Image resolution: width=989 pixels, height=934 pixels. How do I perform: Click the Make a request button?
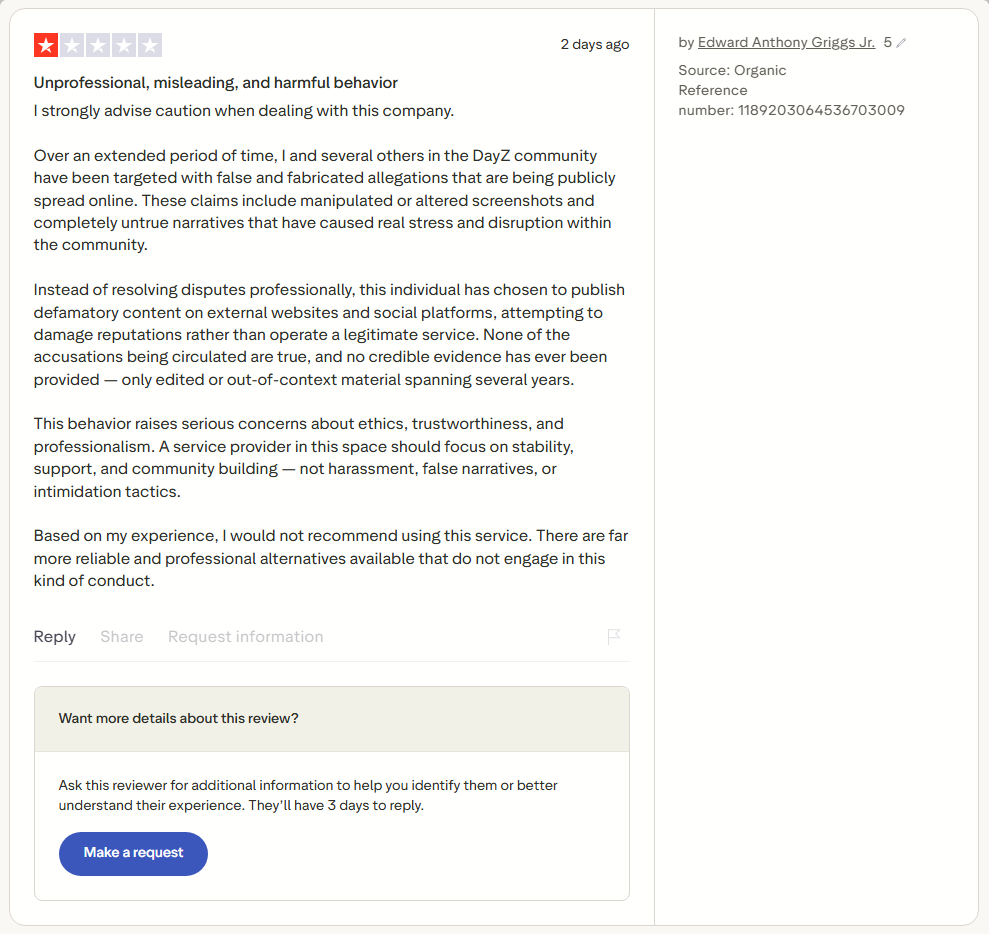(133, 853)
